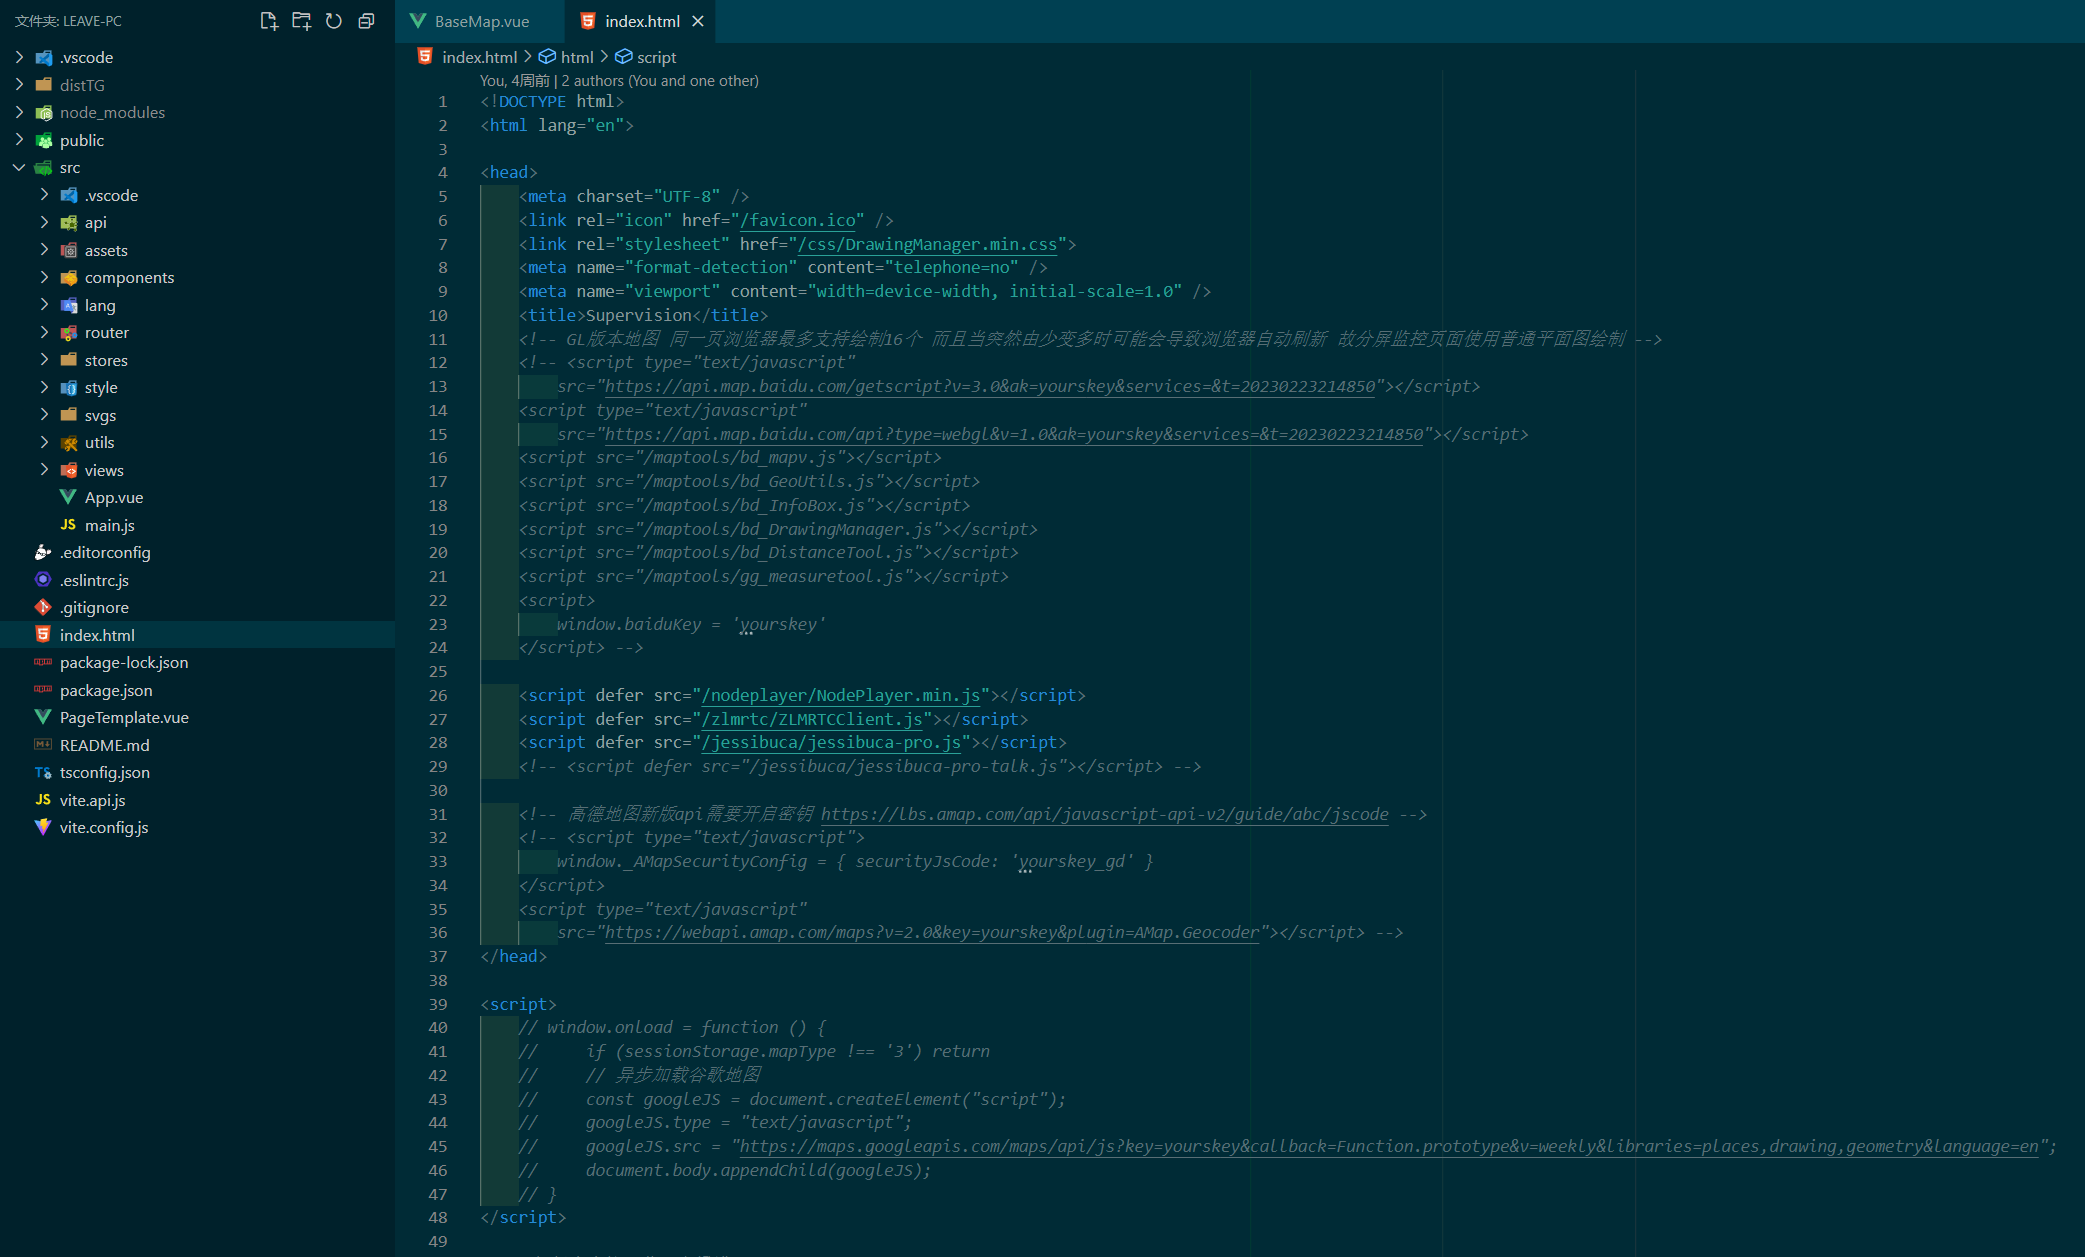Click the /favicon.ico link in code

[797, 220]
